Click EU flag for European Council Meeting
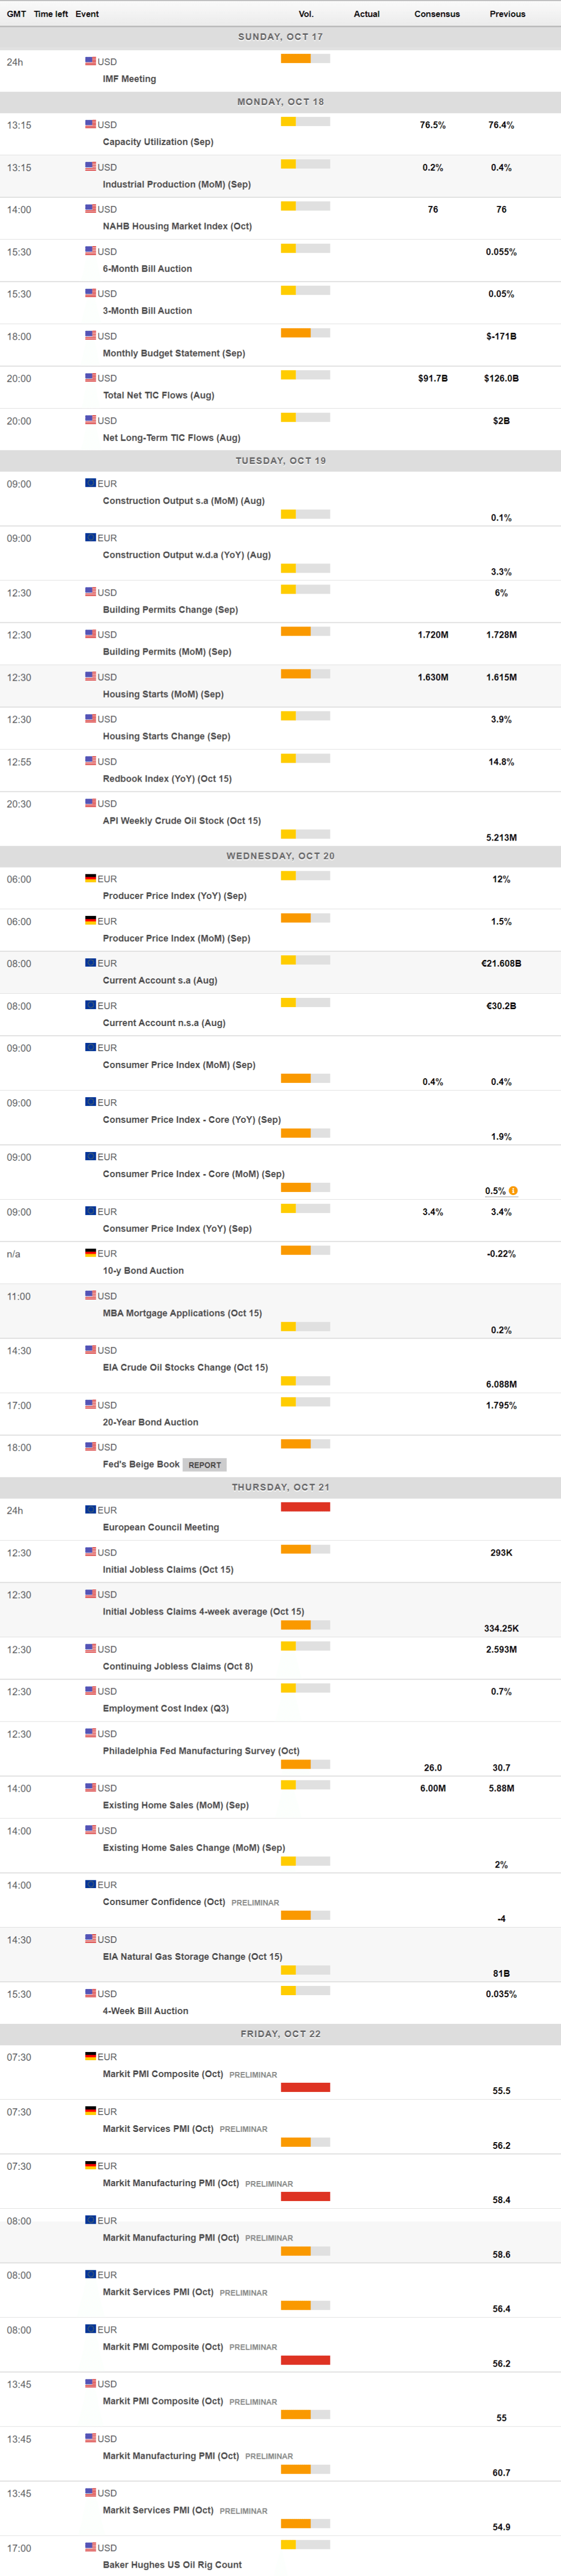561x2576 pixels. click(x=90, y=1509)
